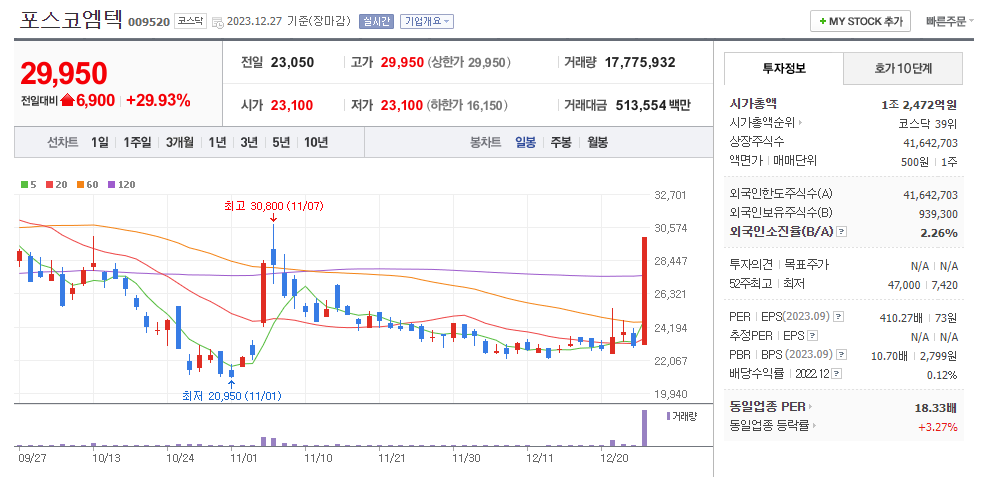Image resolution: width=982 pixels, height=477 pixels.
Task: Click green 5-day moving average legend marker
Action: click(x=24, y=185)
